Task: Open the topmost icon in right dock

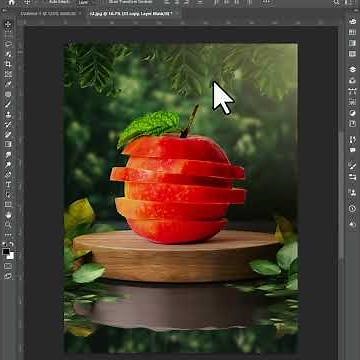Action: click(353, 22)
